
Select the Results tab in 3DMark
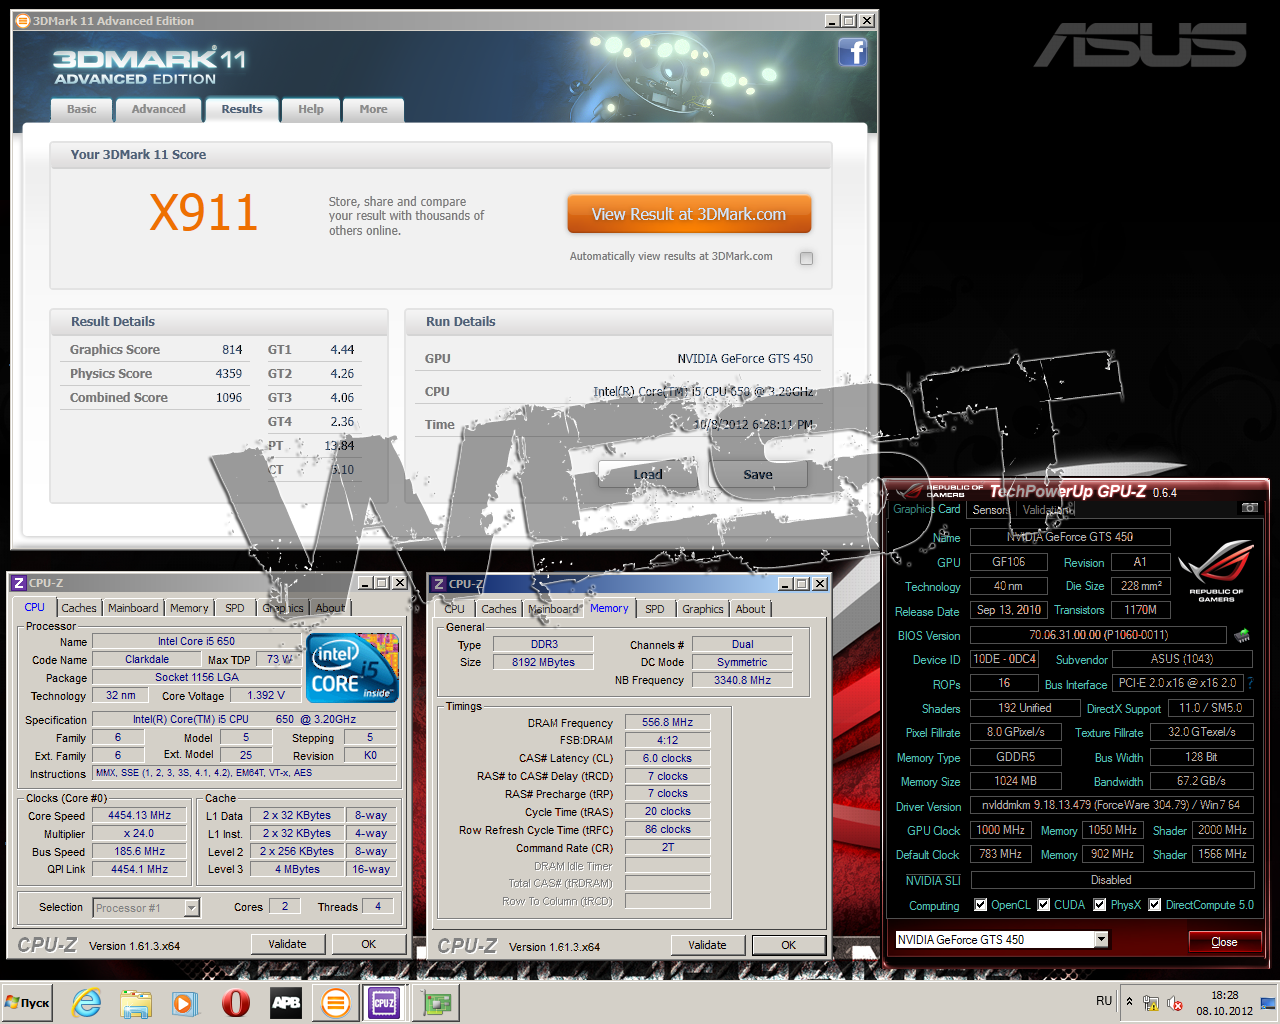(242, 109)
